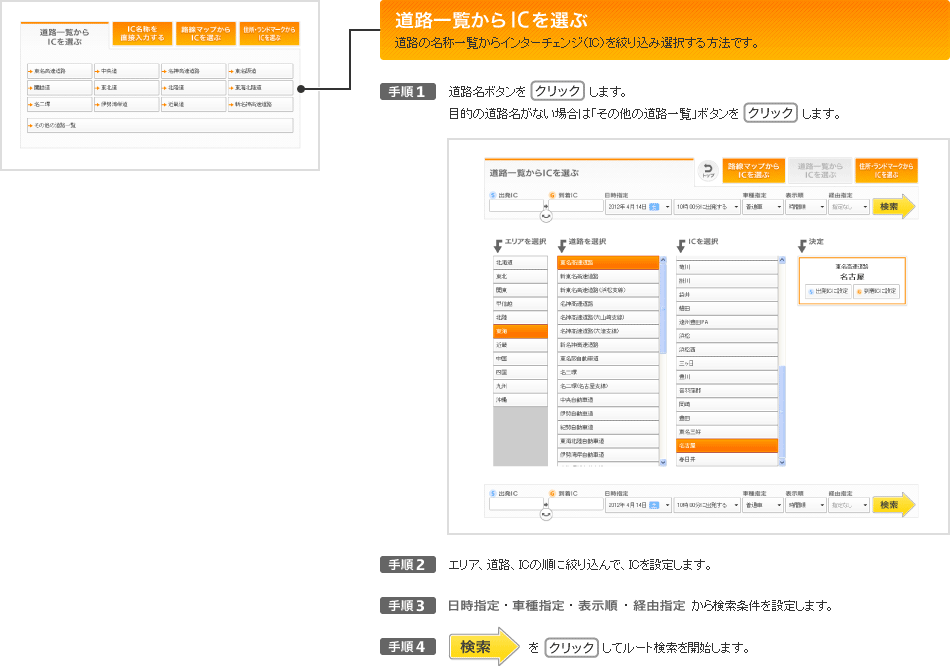
Task: Select 沖縄 in area list
Action: (520, 399)
